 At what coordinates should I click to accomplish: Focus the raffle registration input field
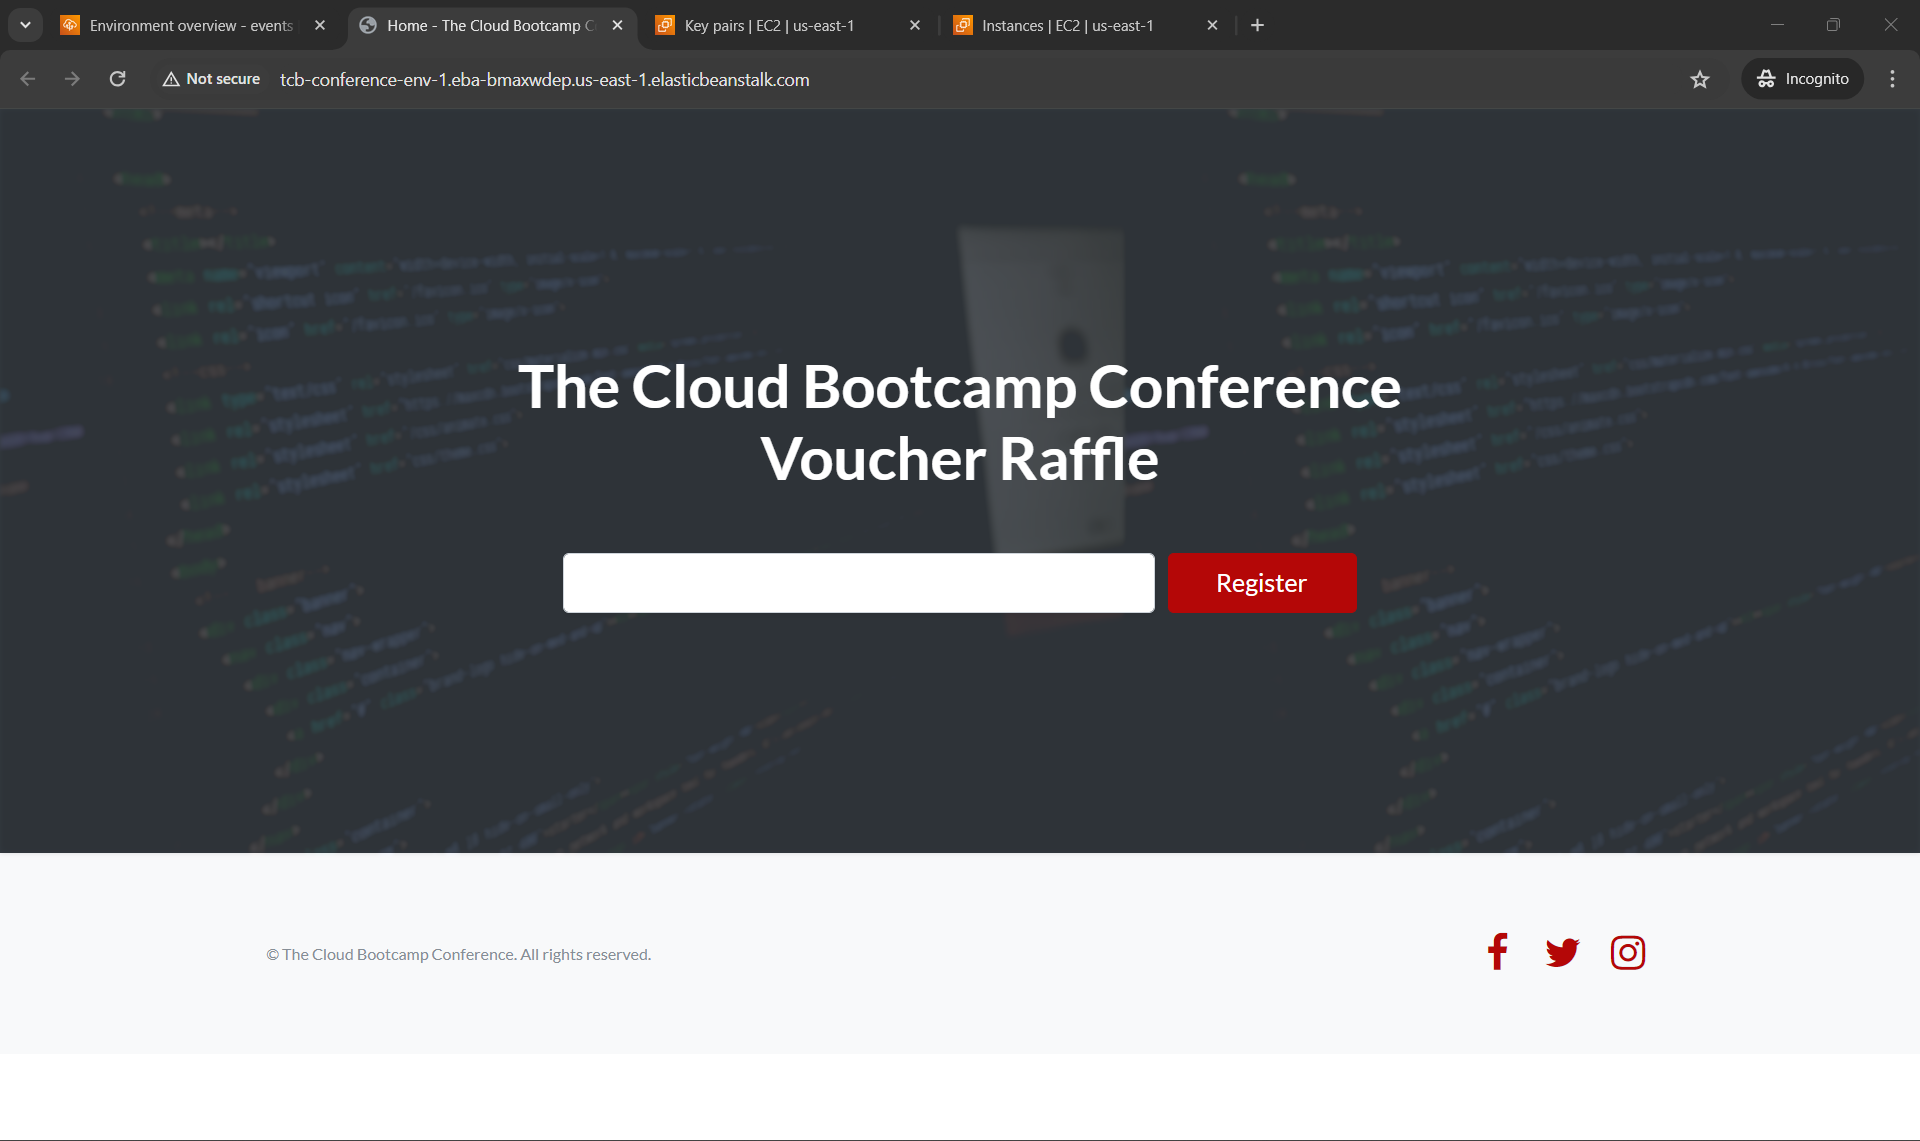[x=858, y=583]
